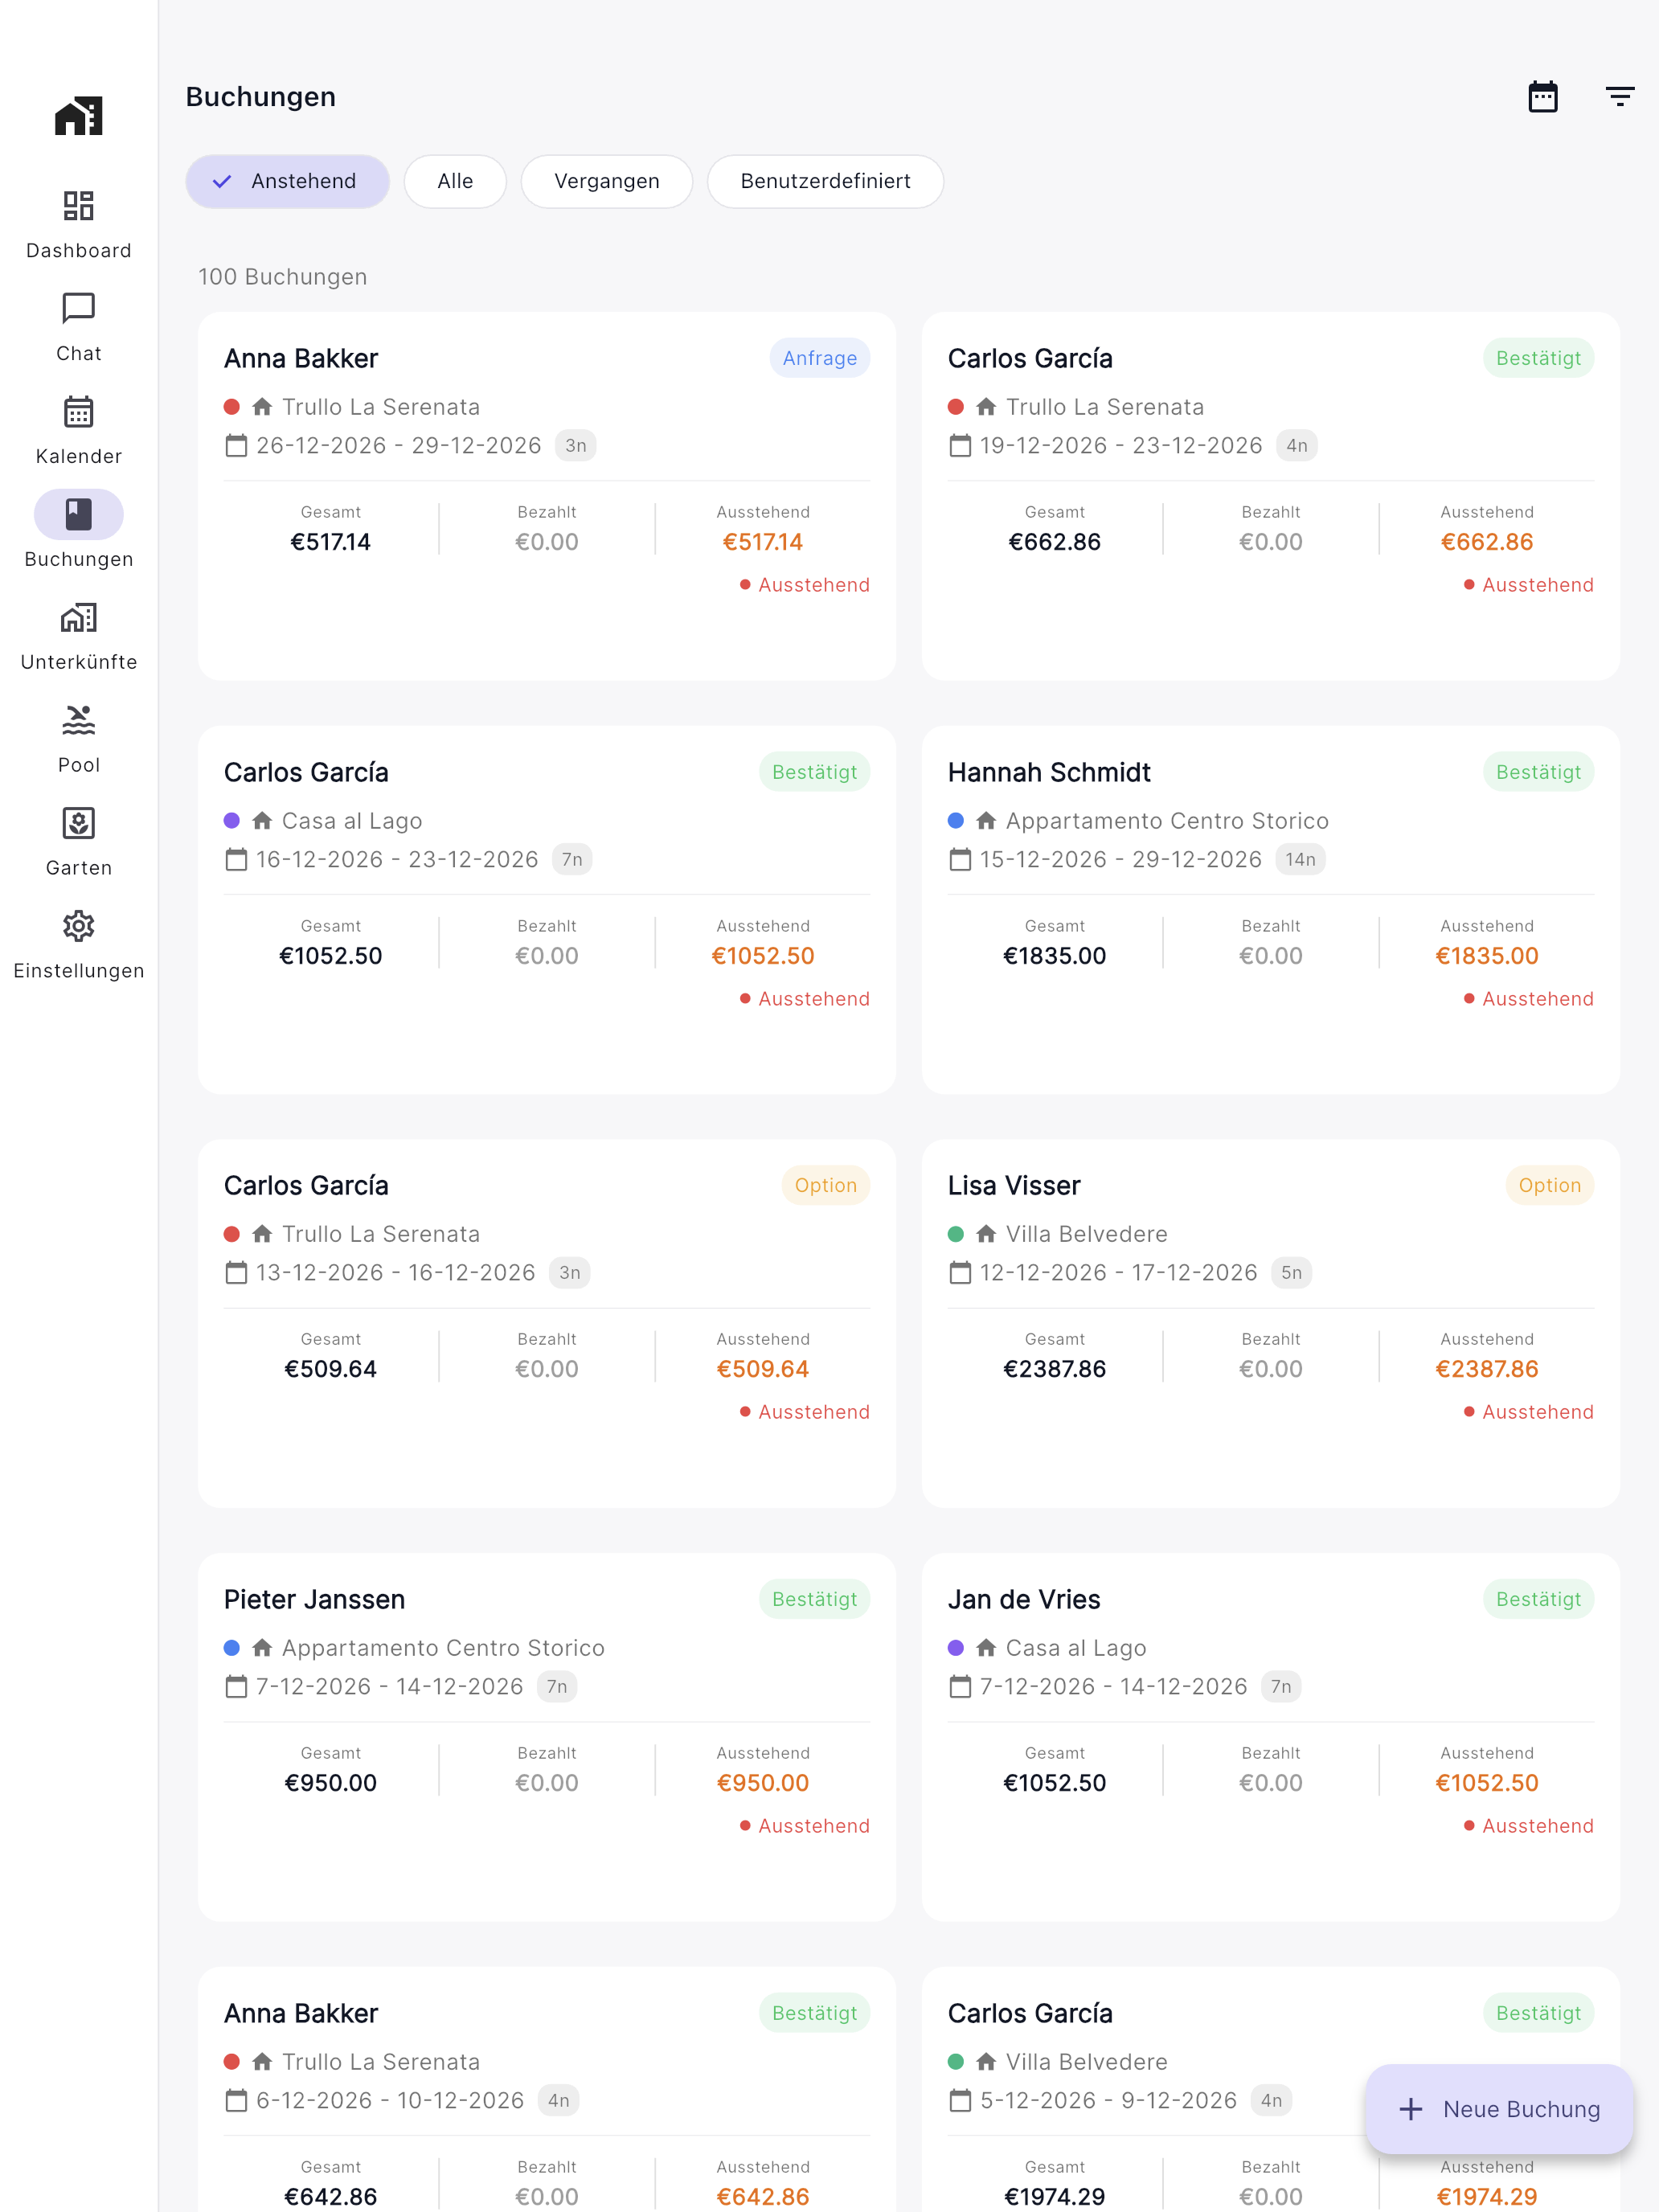The width and height of the screenshot is (1659, 2212).
Task: Click the house icon next to Casa al Lago in the 16-12-2026 card
Action: coord(262,821)
